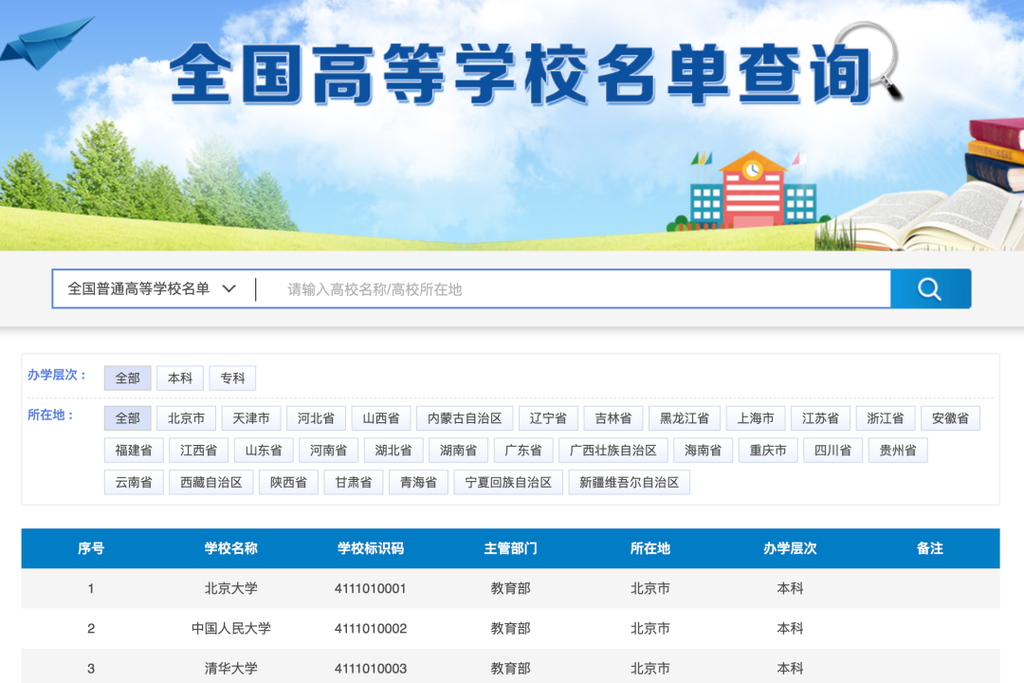The image size is (1024, 683).
Task: Filter by 本科 level
Action: (x=180, y=378)
